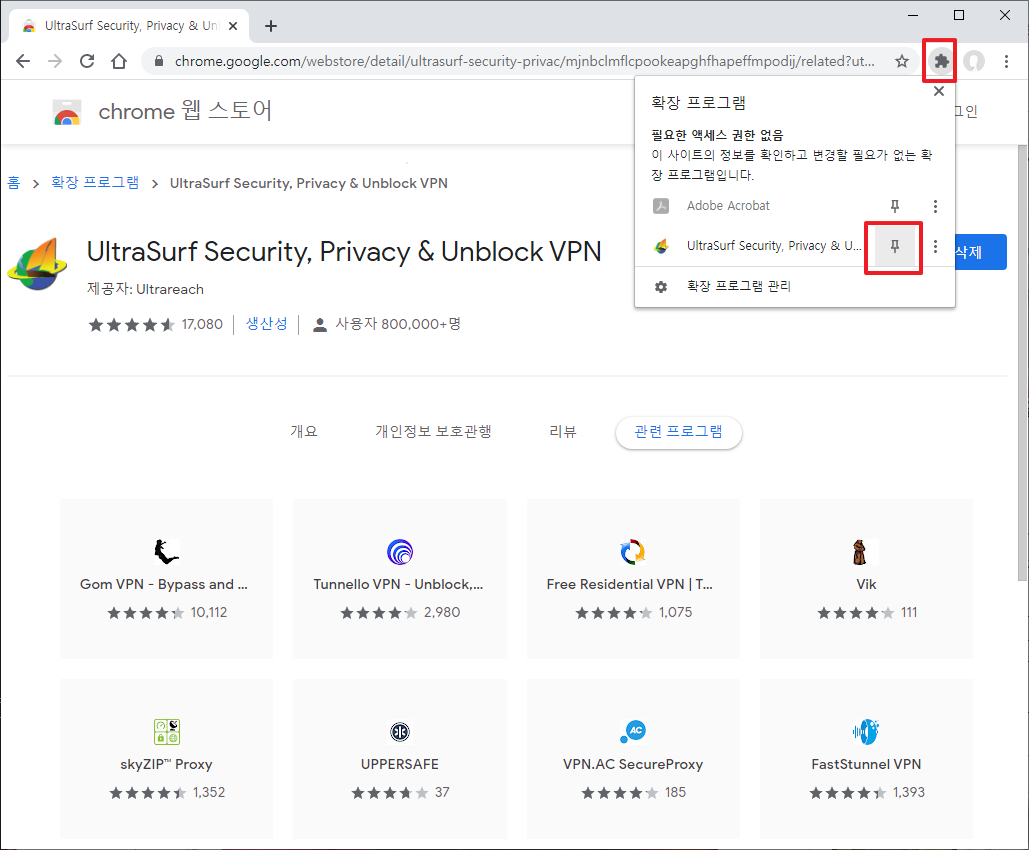Open a new browser tab
This screenshot has height=850, width=1029.
tap(270, 26)
